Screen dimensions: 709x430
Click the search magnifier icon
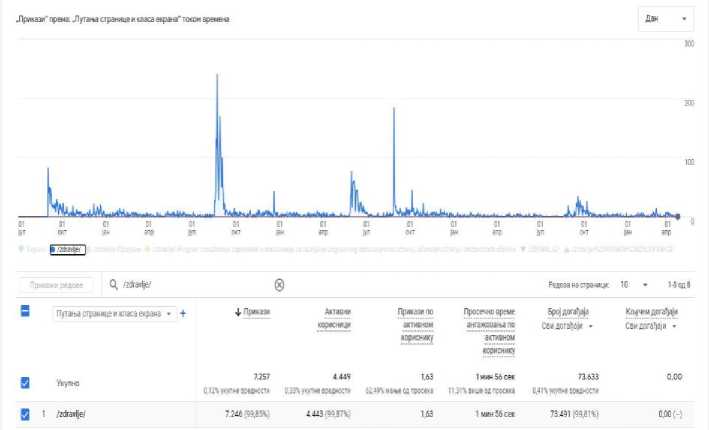pos(113,284)
